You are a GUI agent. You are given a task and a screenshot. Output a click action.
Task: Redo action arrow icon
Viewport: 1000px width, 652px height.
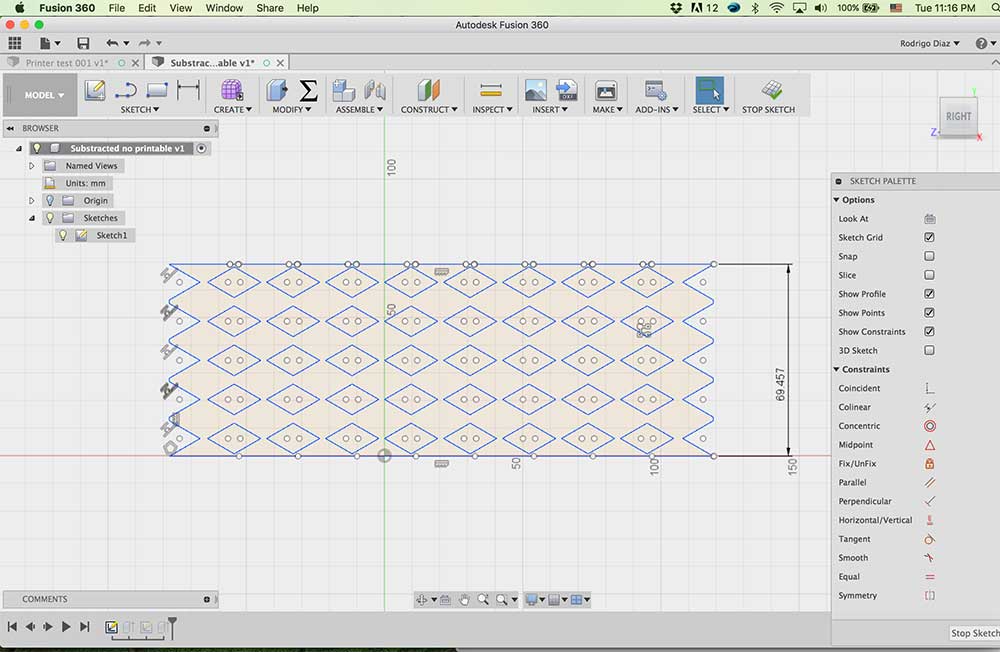click(x=145, y=43)
